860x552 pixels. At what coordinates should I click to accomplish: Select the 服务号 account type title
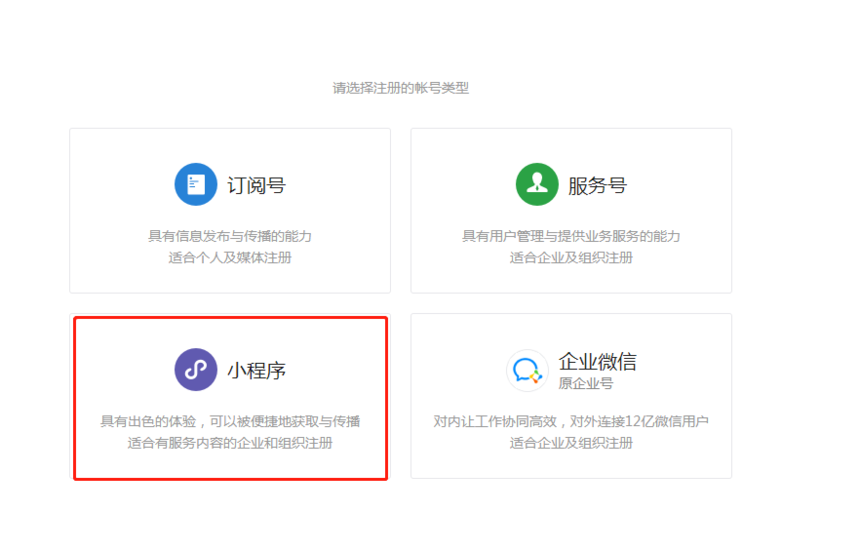point(598,185)
